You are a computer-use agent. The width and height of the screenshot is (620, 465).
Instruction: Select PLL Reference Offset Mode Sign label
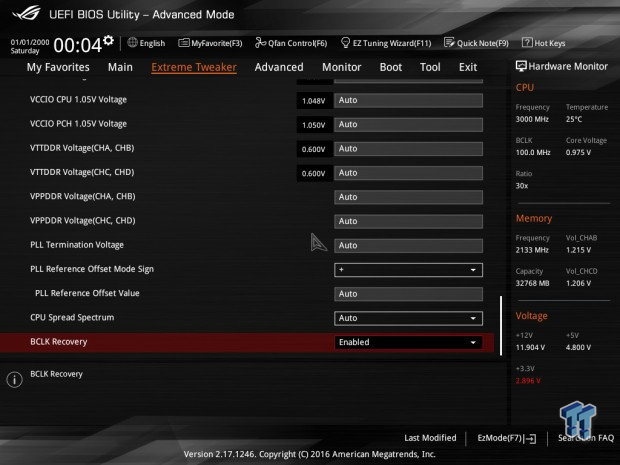tap(92, 269)
